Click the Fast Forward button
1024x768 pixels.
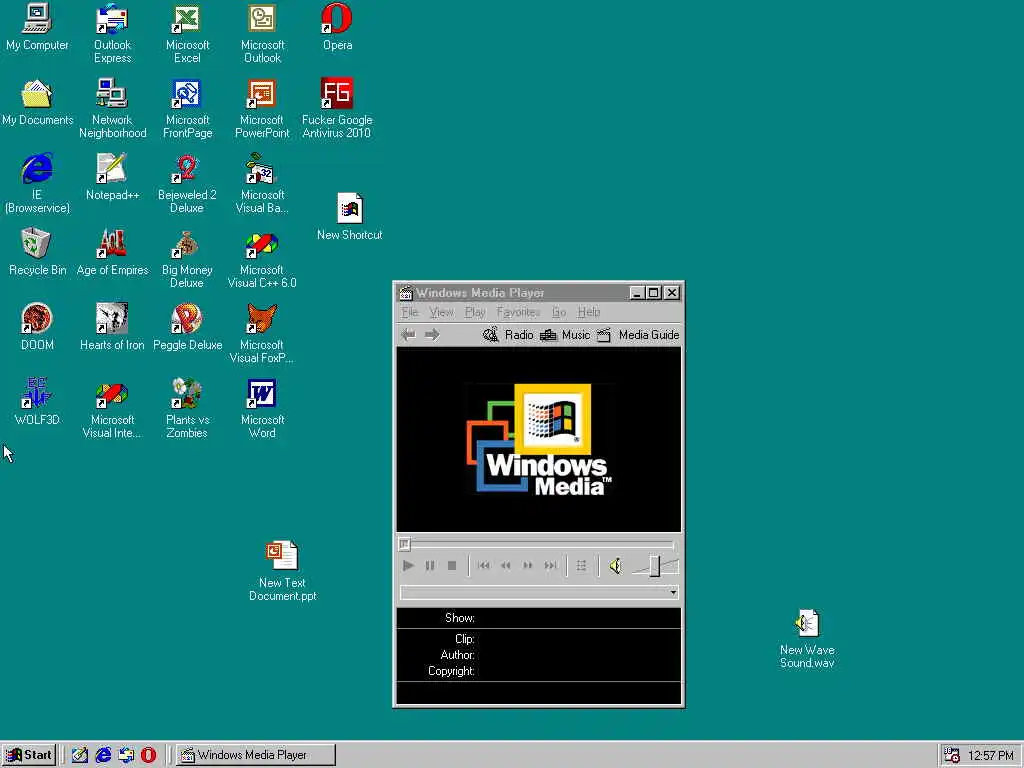click(528, 566)
